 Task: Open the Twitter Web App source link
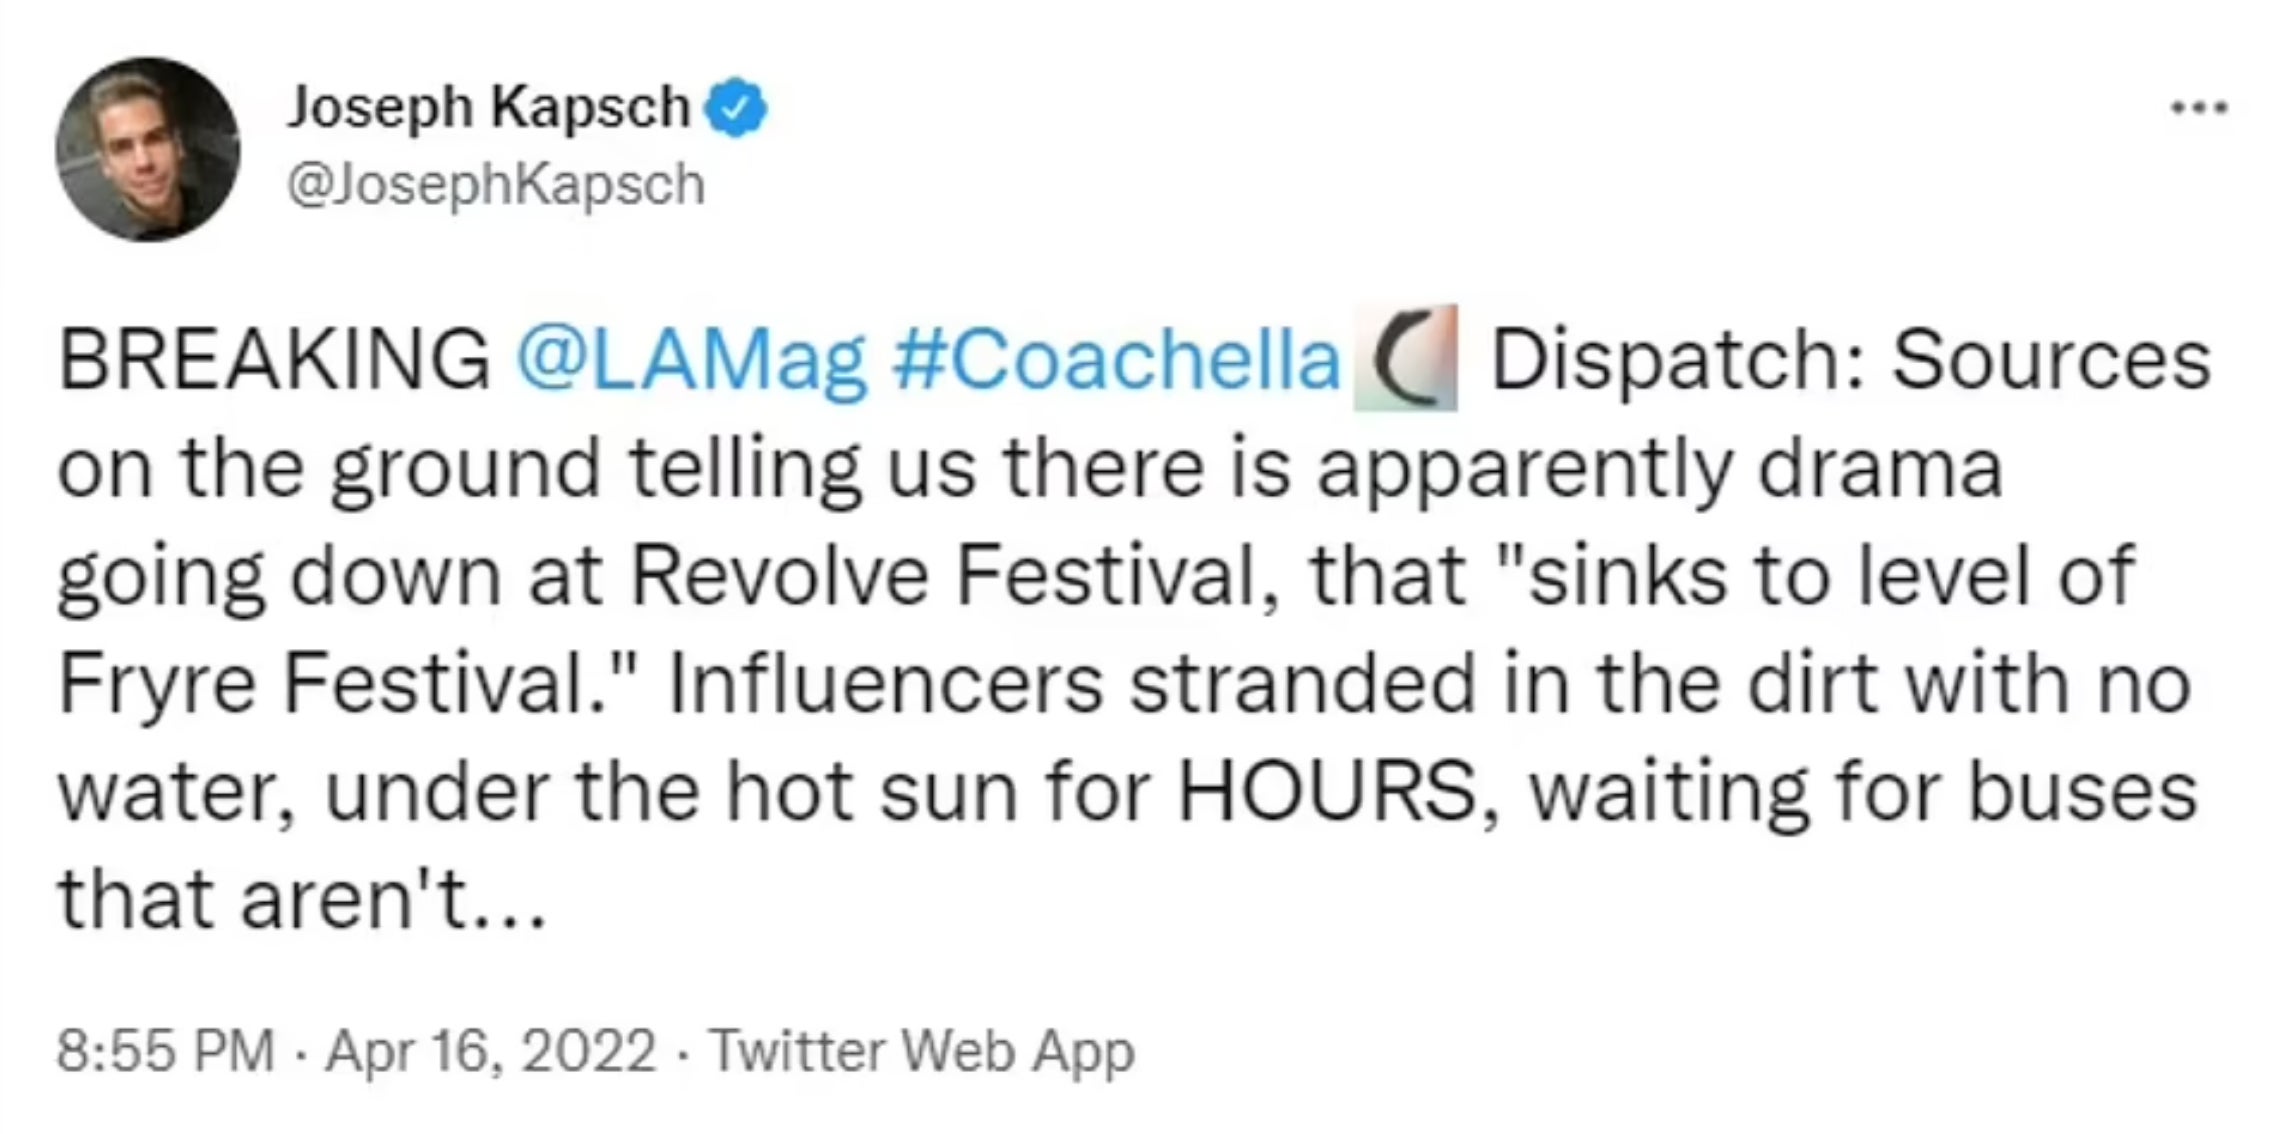coord(921,1051)
